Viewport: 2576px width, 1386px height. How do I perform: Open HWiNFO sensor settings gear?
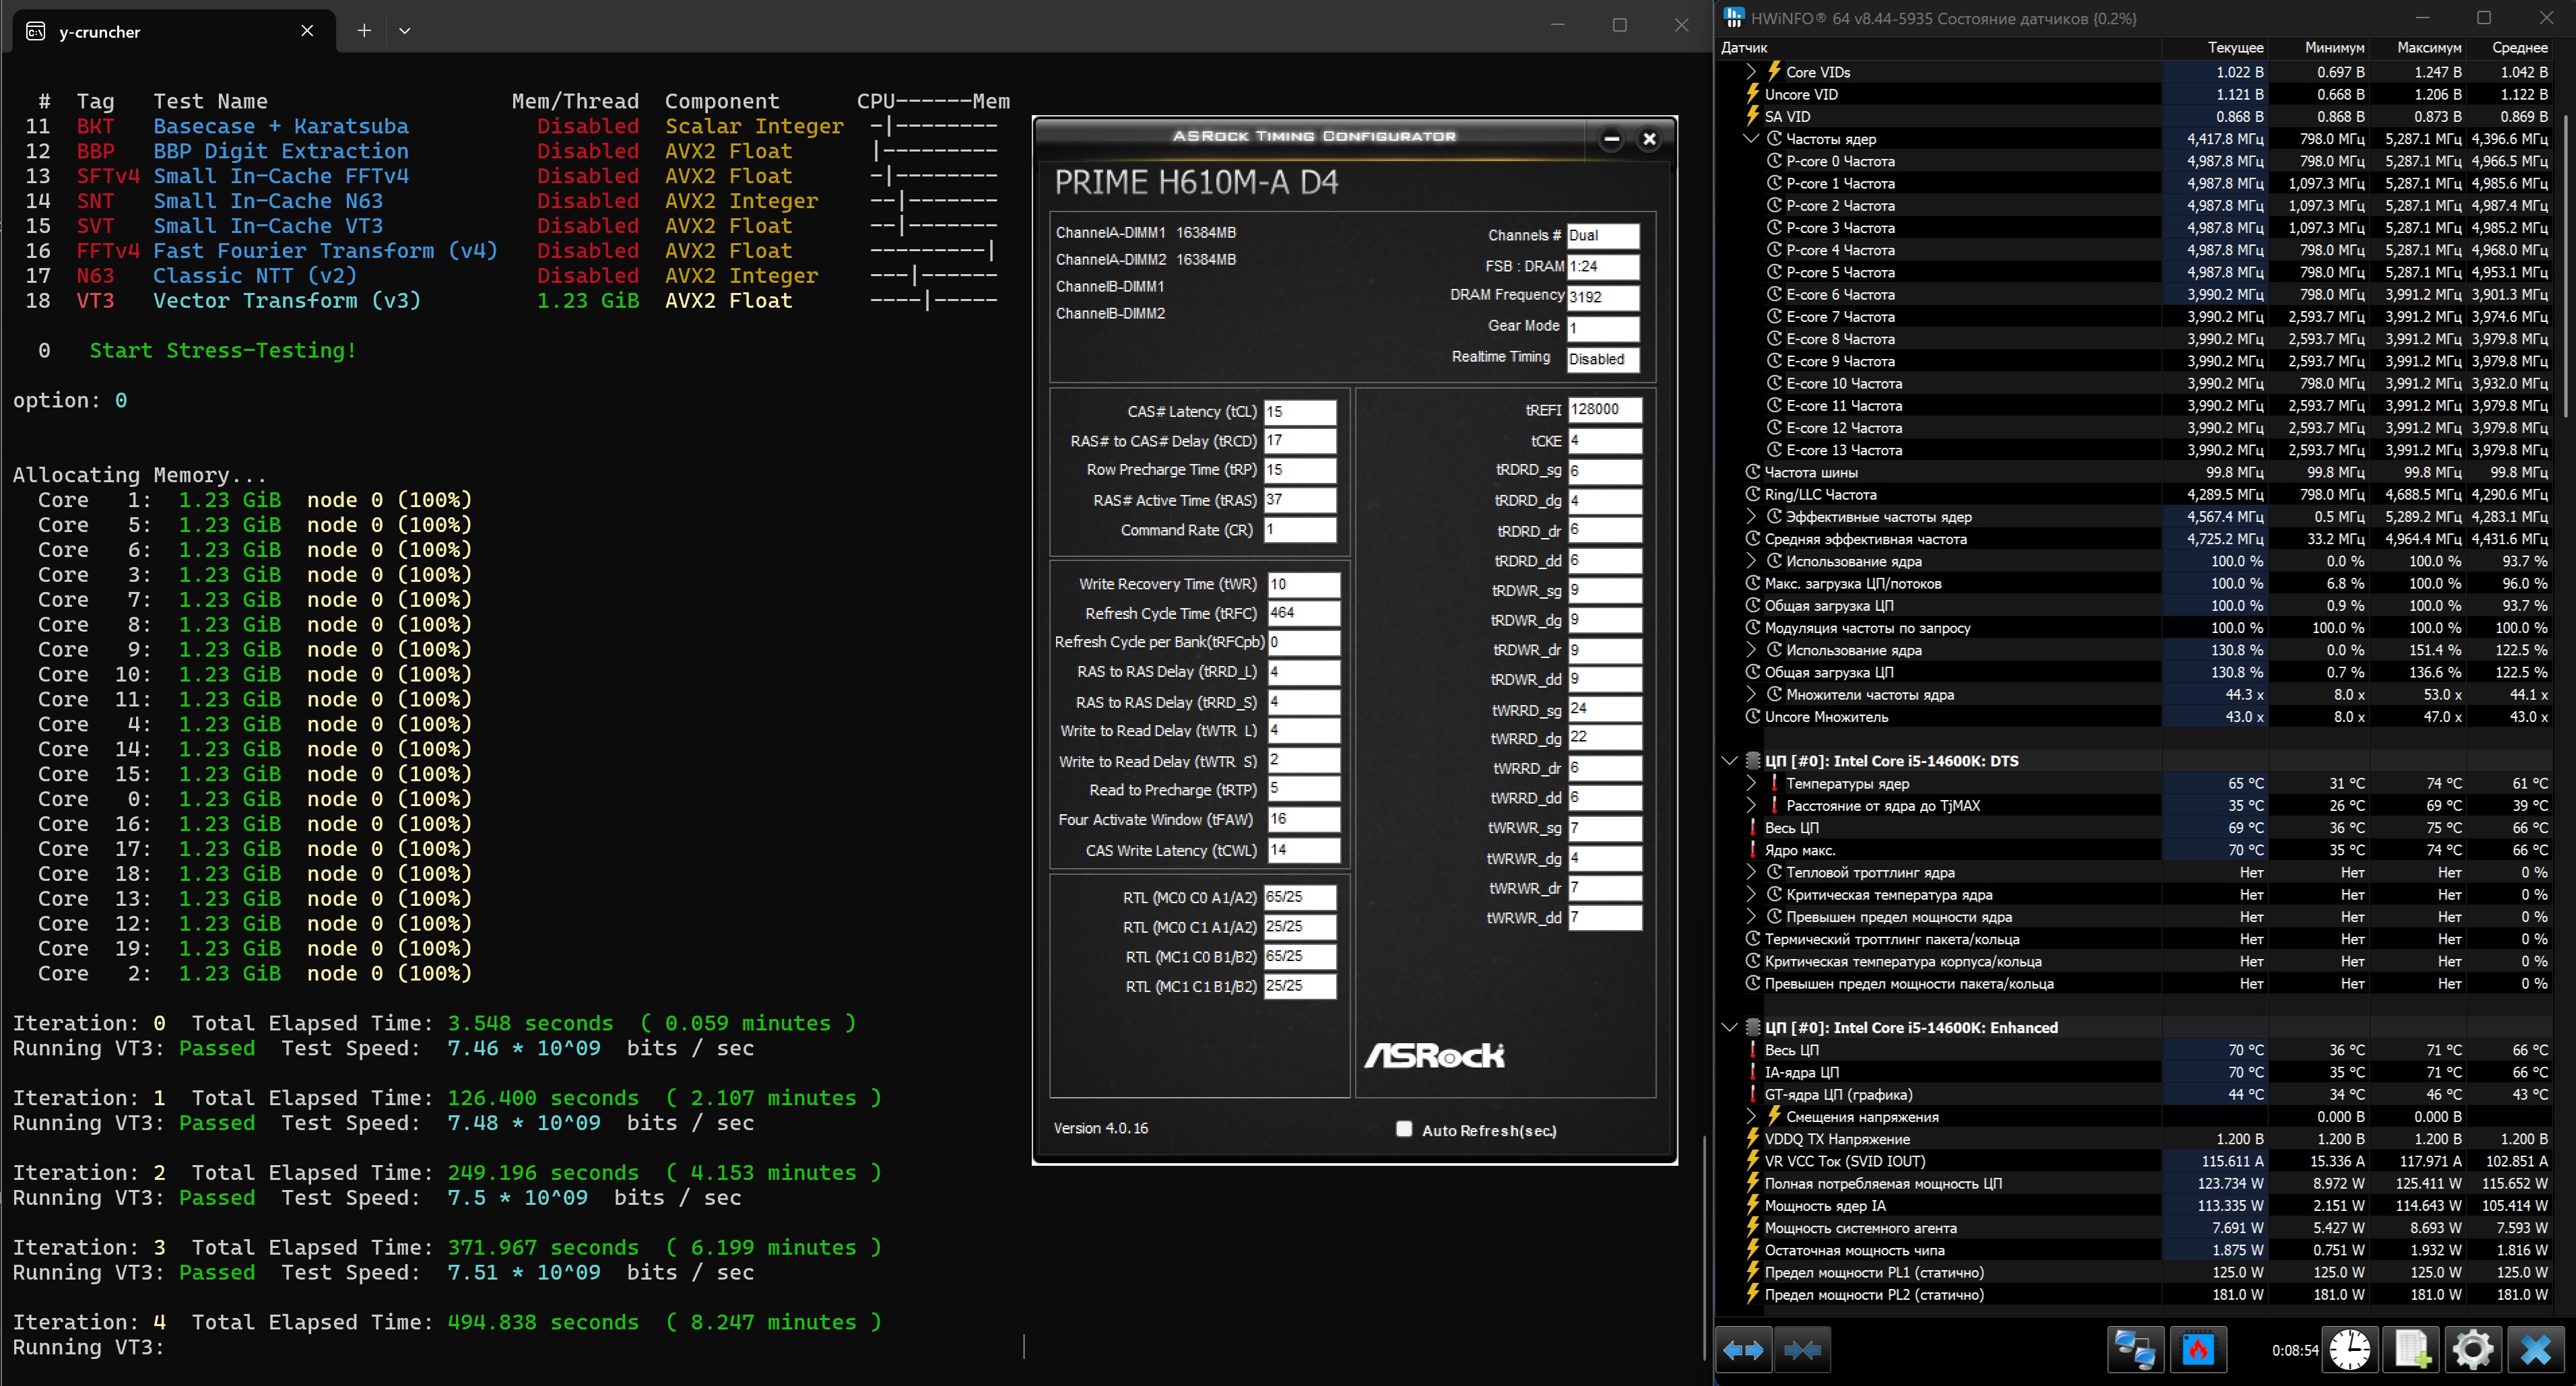(2473, 1351)
